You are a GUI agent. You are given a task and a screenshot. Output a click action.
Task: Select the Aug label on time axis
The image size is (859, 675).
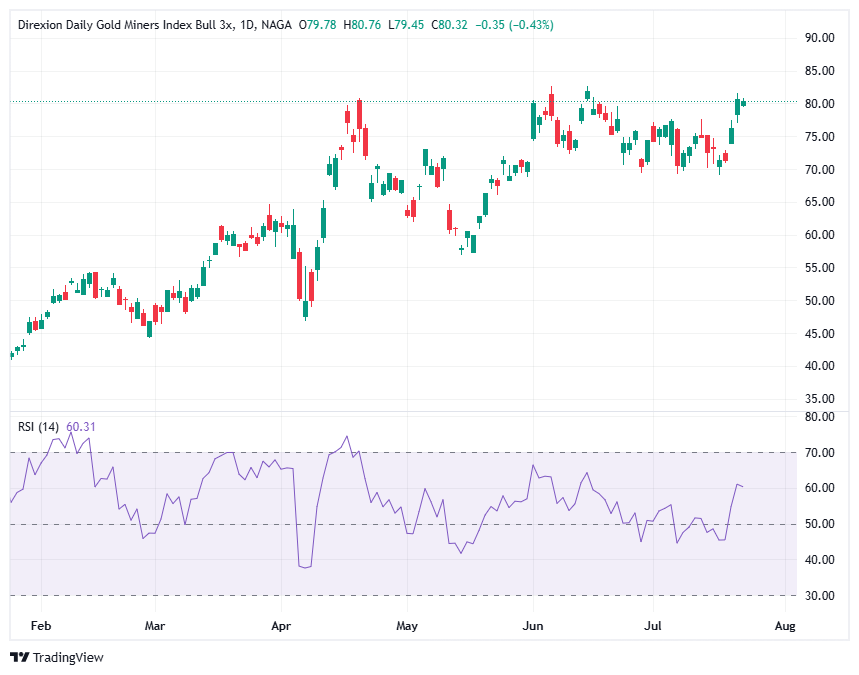[x=785, y=625]
